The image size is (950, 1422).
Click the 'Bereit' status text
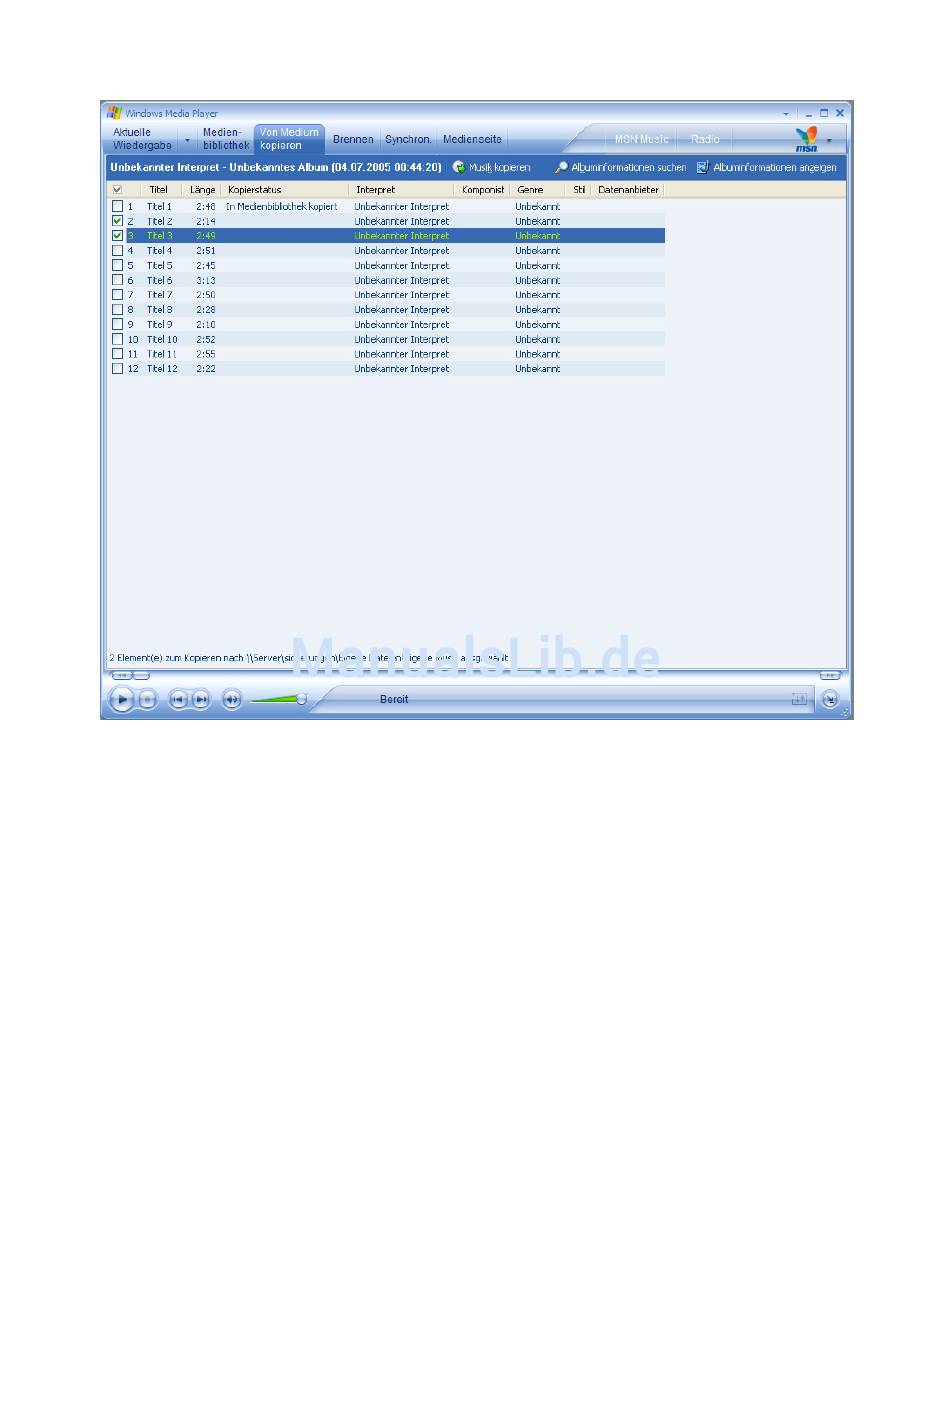pos(394,700)
